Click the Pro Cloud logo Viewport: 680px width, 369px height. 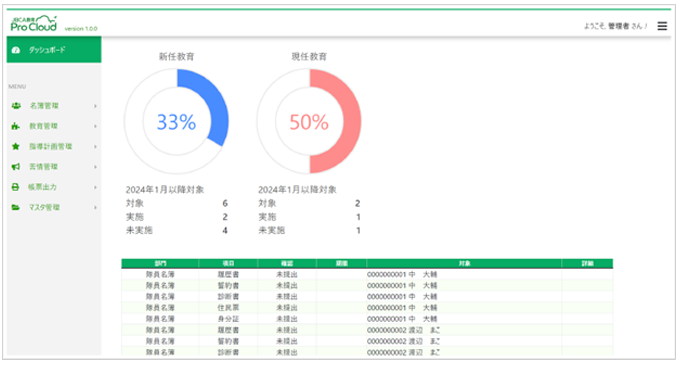34,24
